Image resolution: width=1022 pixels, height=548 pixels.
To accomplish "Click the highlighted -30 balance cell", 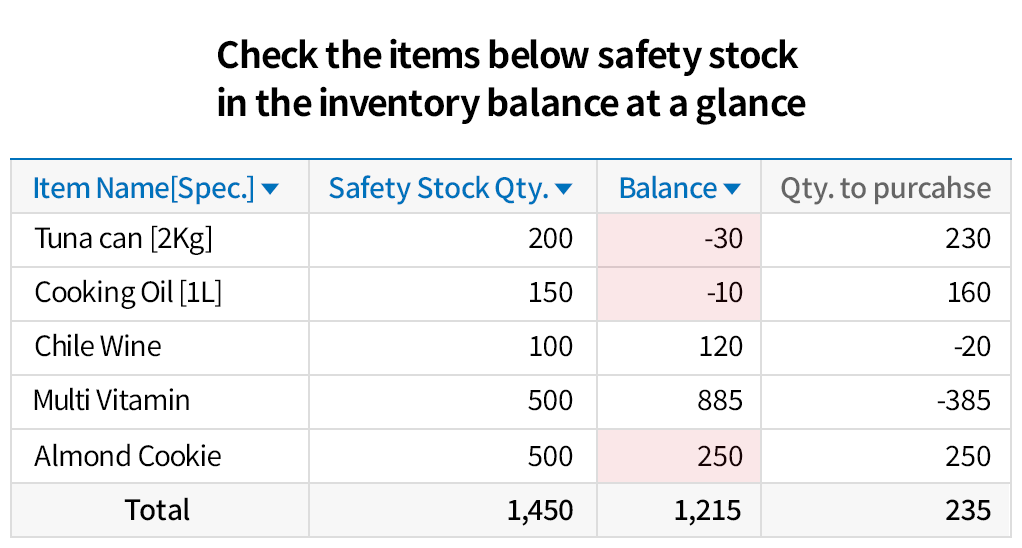I will [x=679, y=239].
